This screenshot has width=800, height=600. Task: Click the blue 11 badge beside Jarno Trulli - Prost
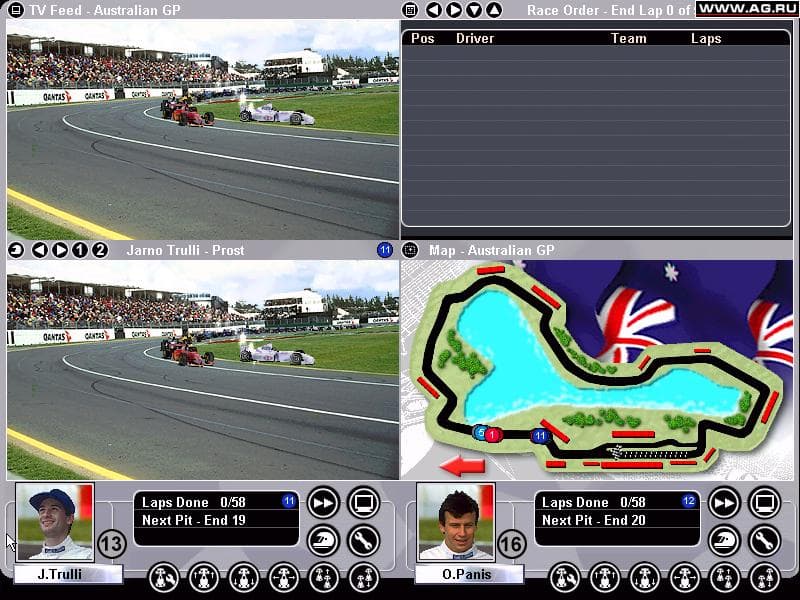point(385,250)
